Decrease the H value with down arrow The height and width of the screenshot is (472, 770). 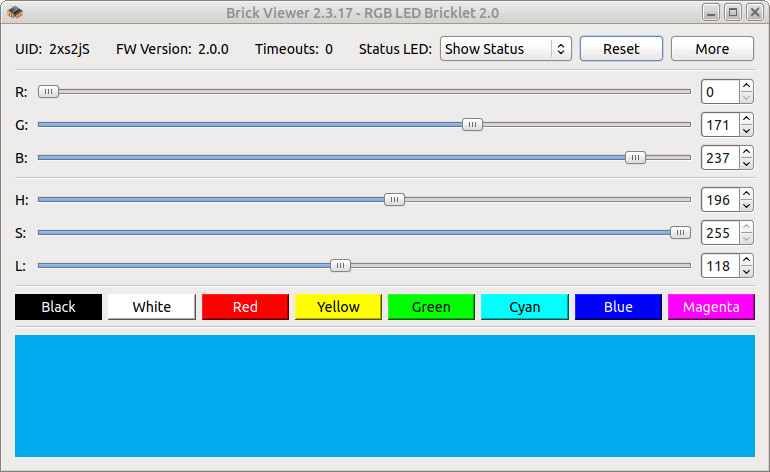[x=746, y=206]
